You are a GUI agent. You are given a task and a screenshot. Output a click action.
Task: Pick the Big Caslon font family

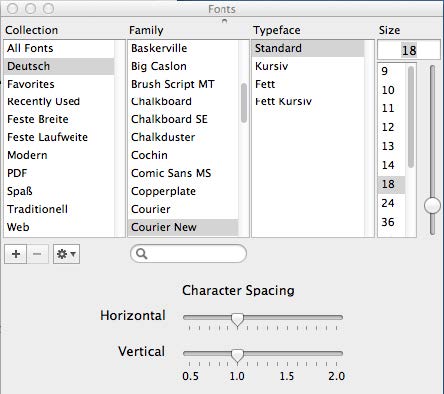(183, 66)
